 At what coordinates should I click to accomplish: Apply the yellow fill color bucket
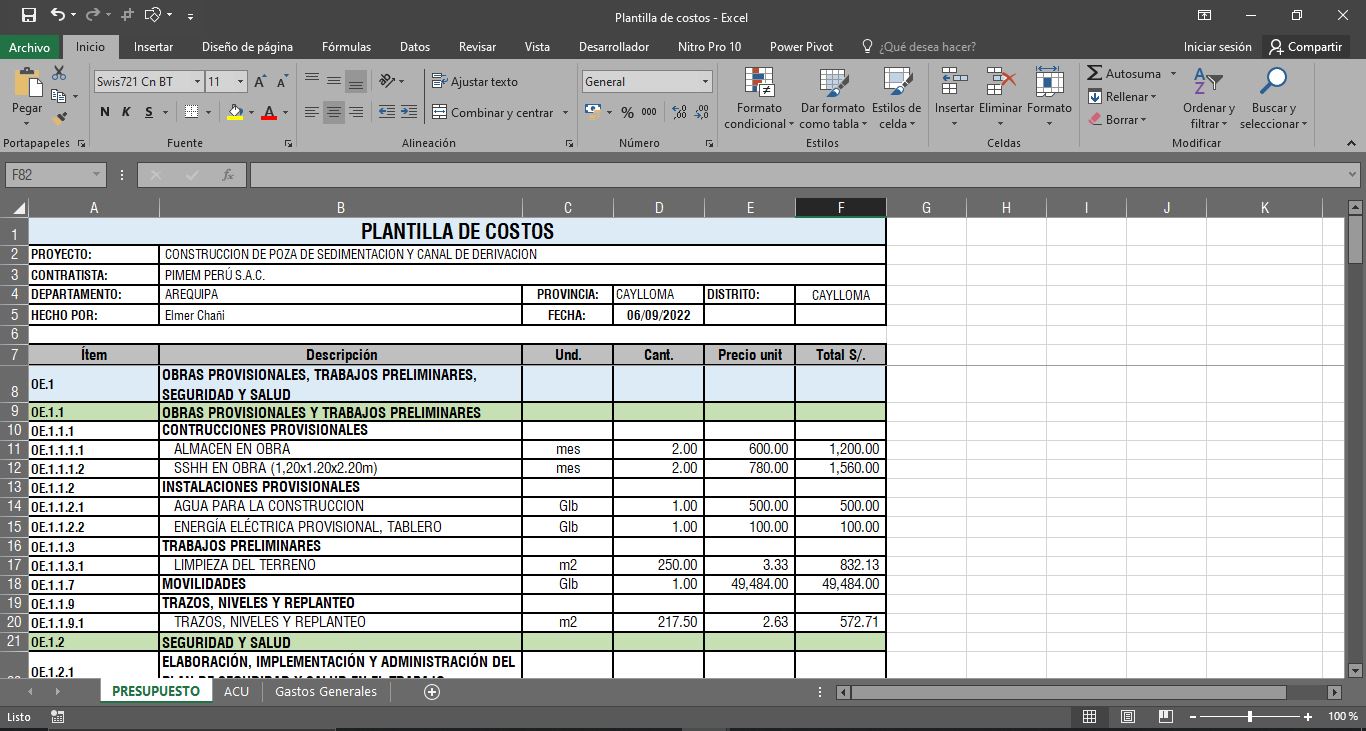(x=235, y=112)
